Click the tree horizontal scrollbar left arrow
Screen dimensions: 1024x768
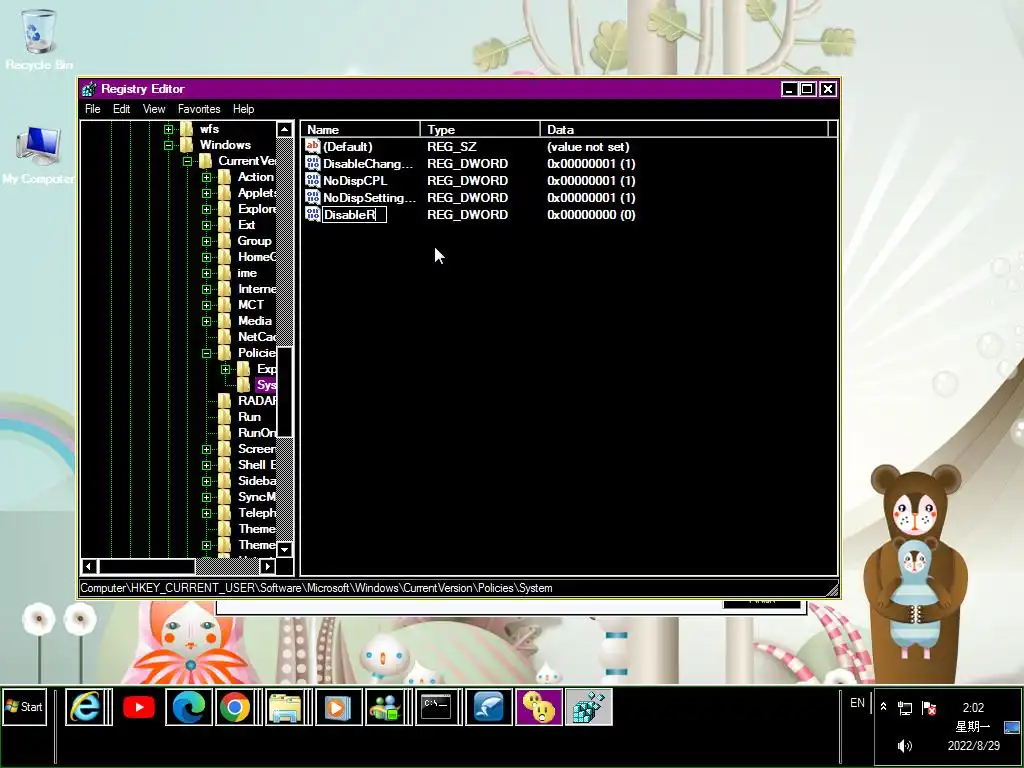[89, 566]
